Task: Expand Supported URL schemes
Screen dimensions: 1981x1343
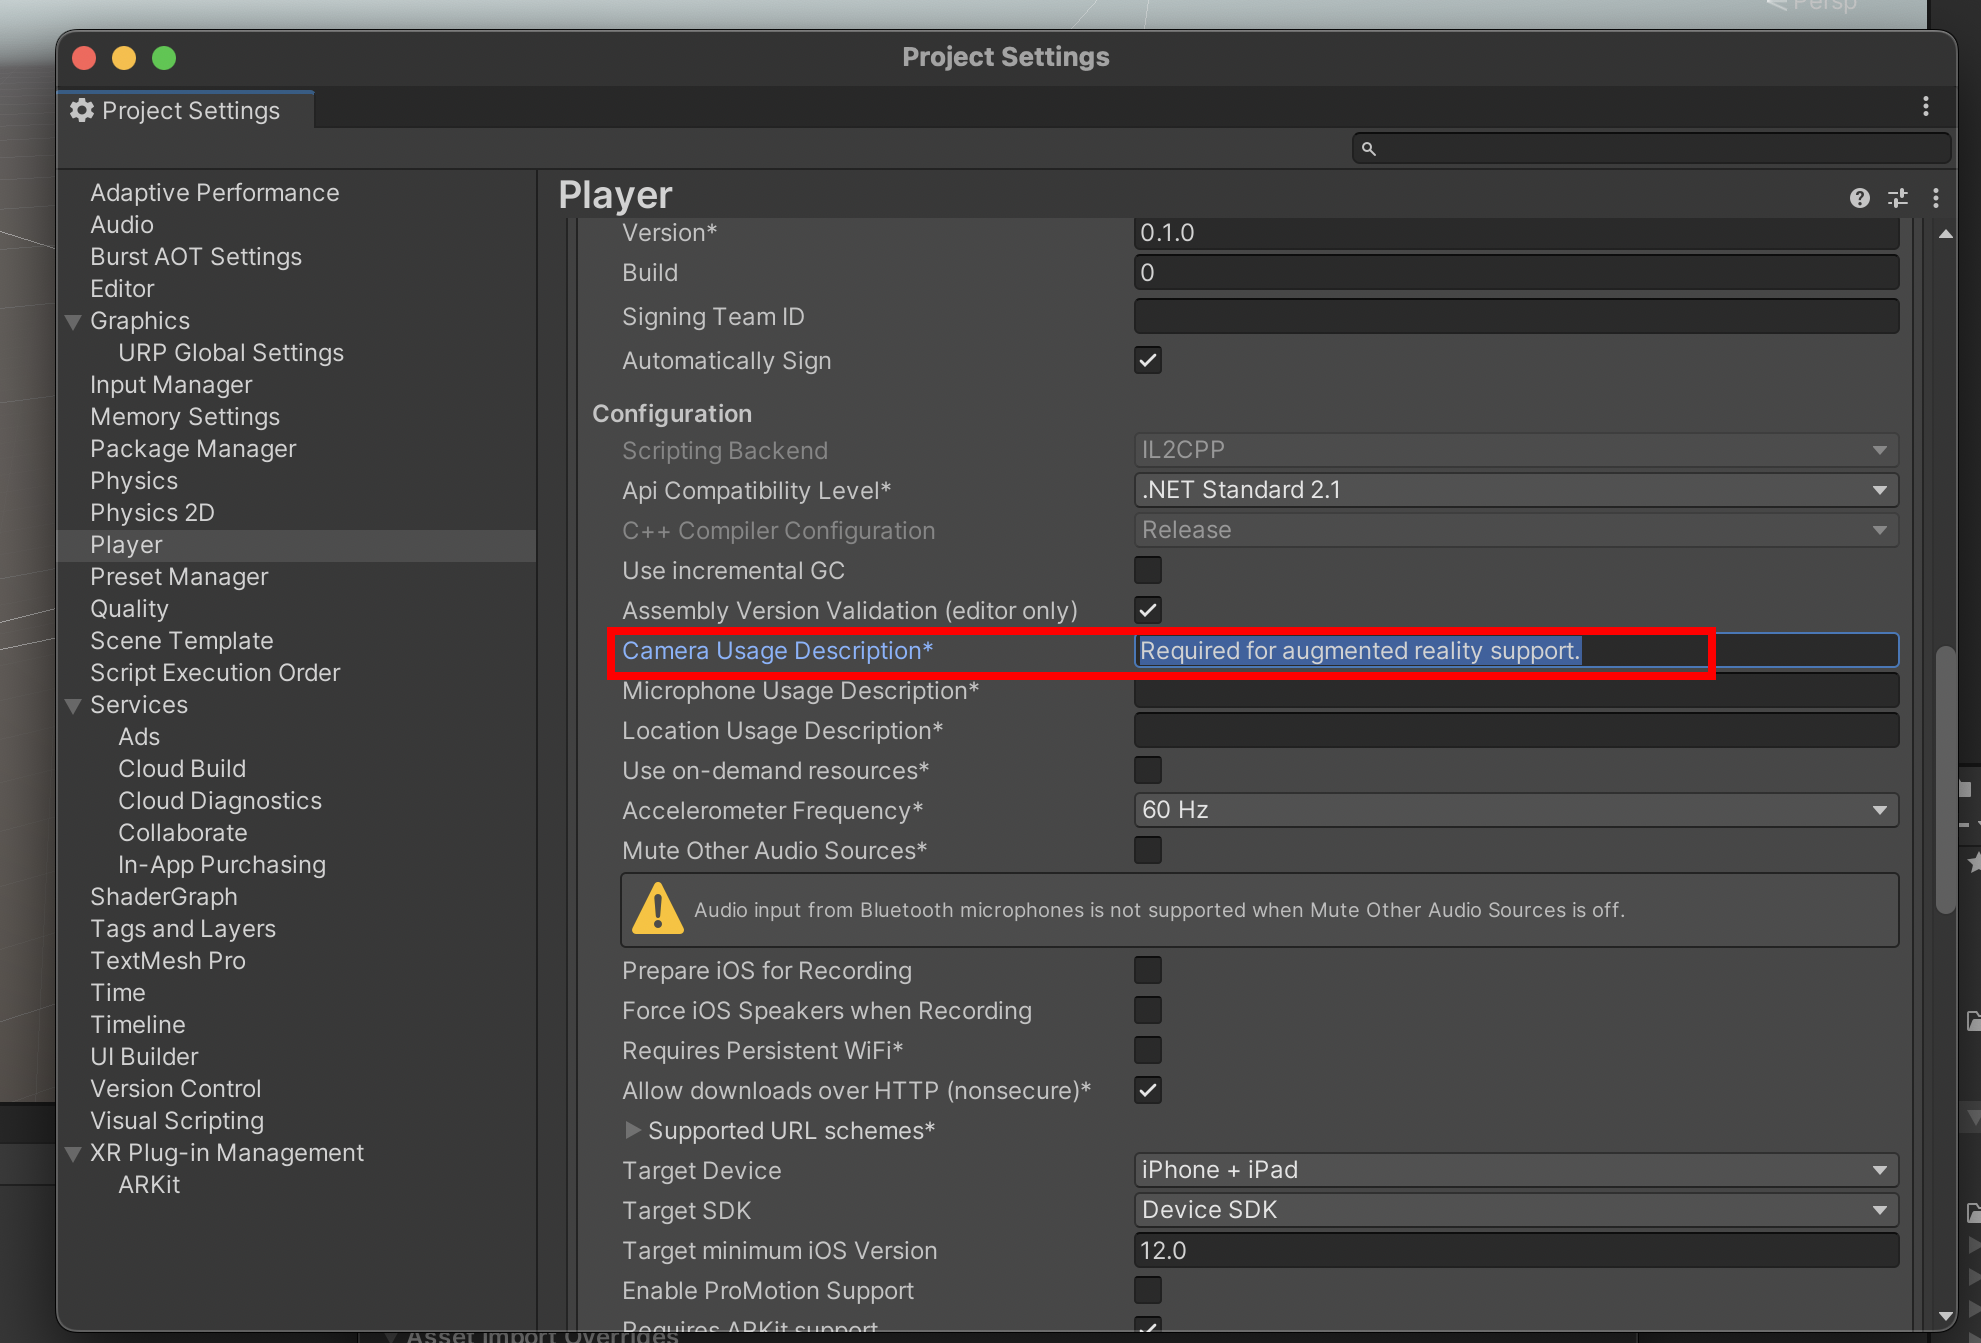Action: tap(632, 1130)
